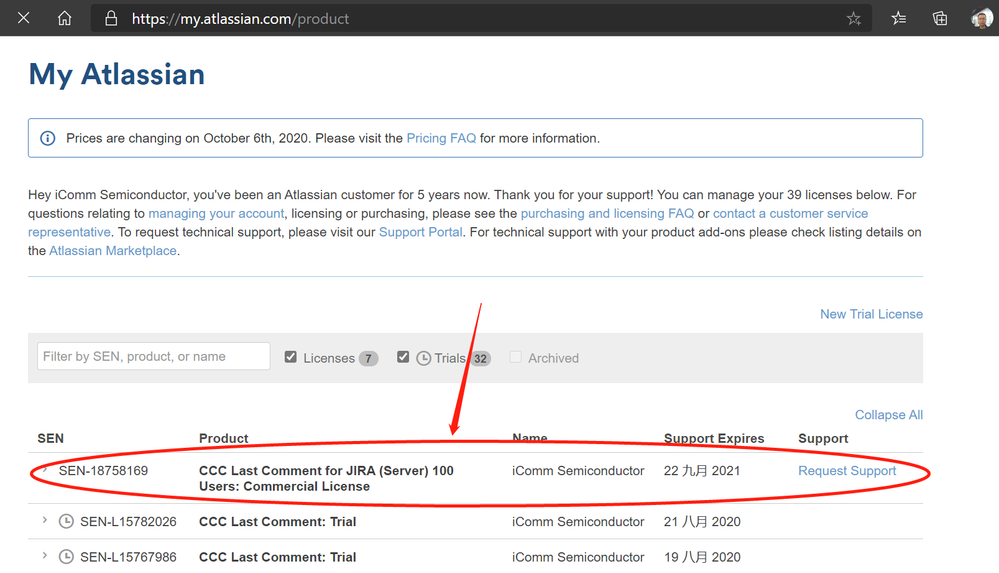999x573 pixels.
Task: Click the SEN column header
Action: point(50,439)
